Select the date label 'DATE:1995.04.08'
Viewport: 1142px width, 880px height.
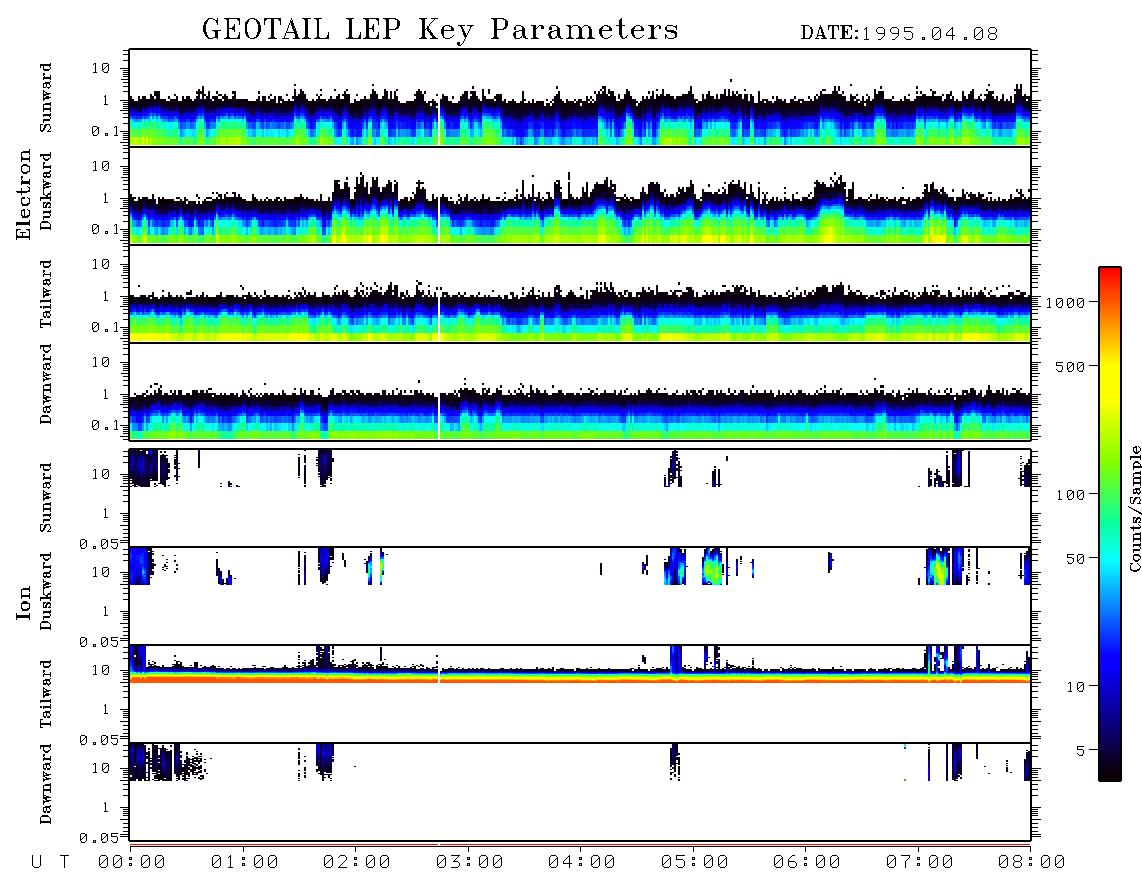point(899,34)
